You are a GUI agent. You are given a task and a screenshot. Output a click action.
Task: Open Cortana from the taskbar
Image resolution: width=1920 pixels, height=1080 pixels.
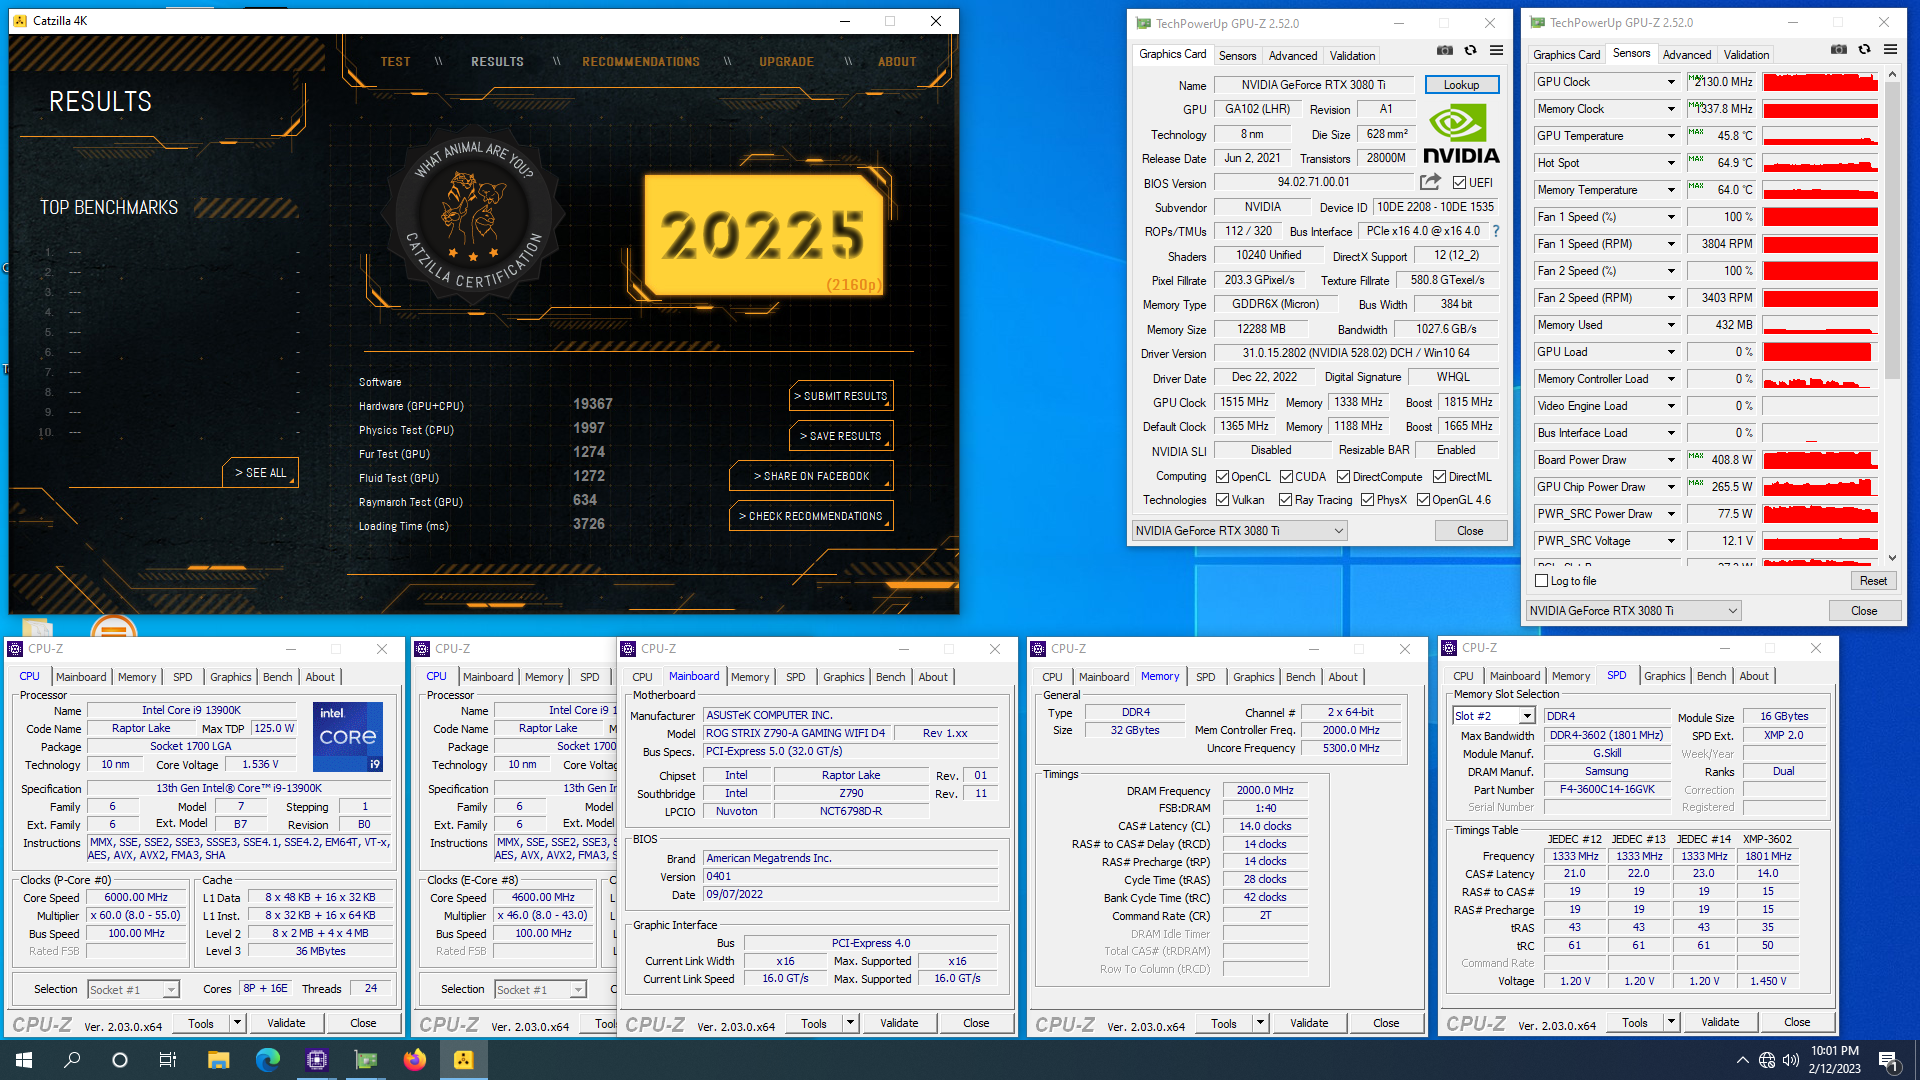(120, 1060)
